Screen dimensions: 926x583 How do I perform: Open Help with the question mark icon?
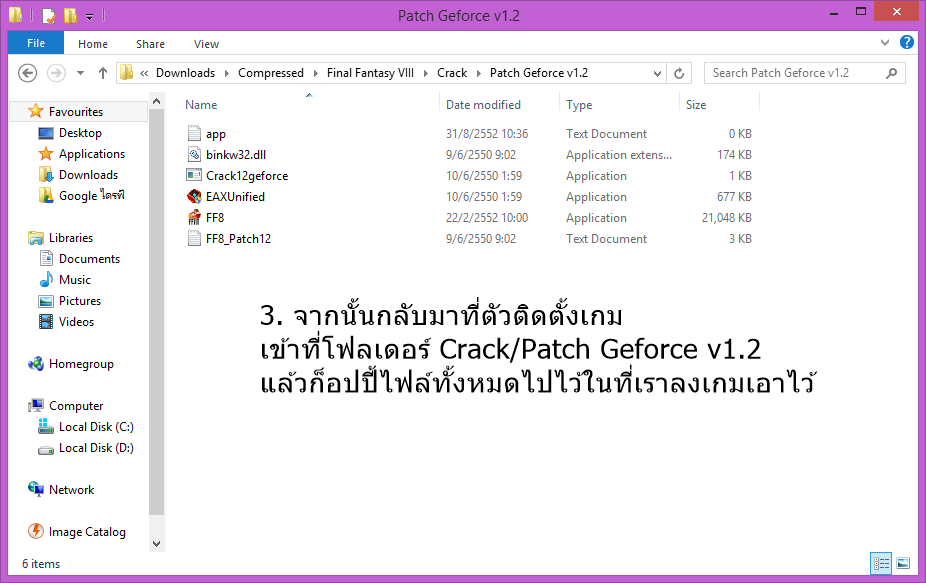click(907, 43)
